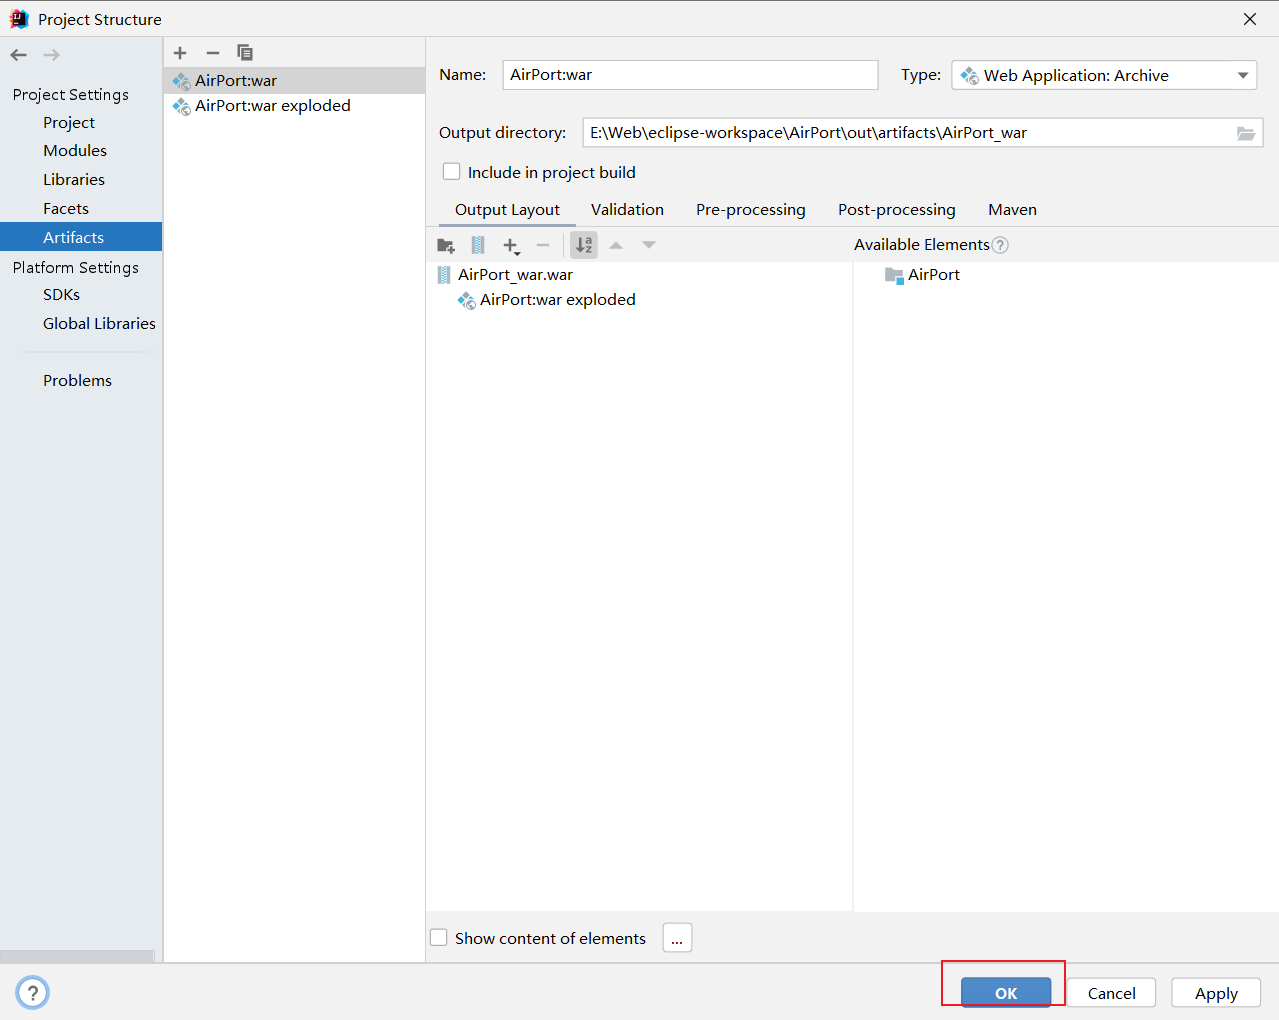
Task: Check Show content of elements
Action: [439, 938]
